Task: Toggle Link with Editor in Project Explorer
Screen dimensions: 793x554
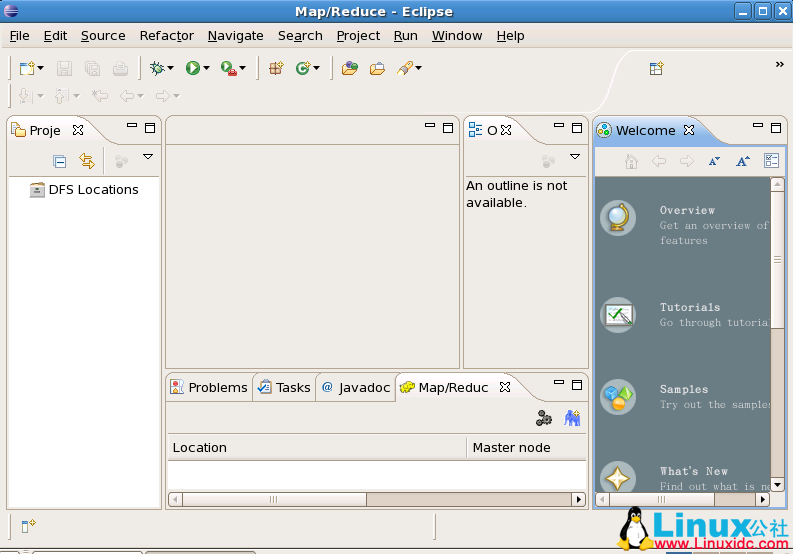Action: pos(87,161)
